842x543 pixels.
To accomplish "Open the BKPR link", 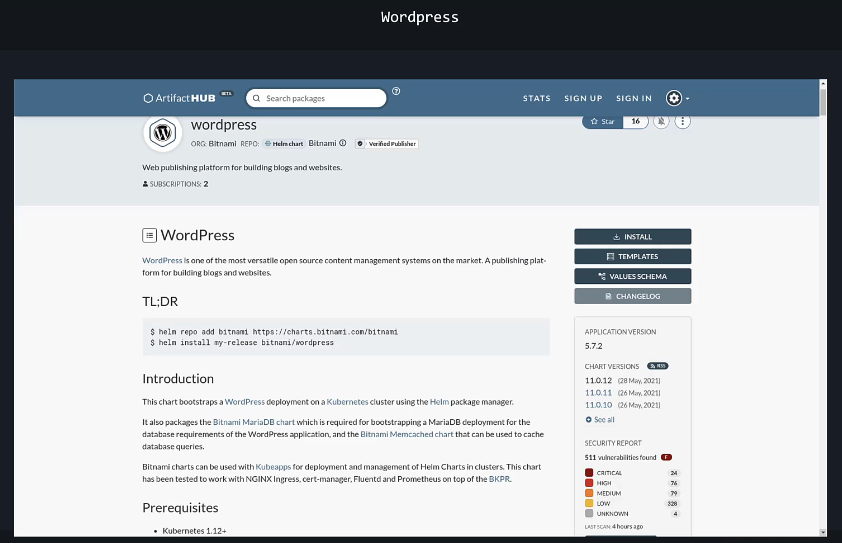I will [499, 479].
